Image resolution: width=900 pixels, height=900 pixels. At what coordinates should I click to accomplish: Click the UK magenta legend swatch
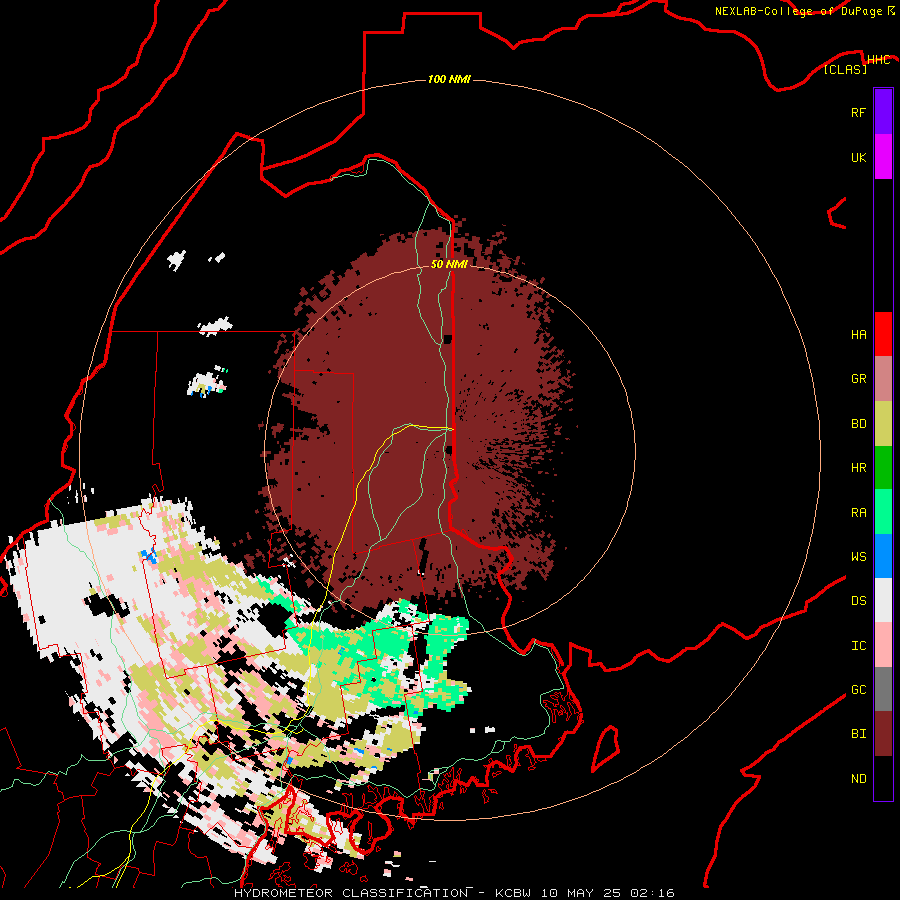(883, 157)
